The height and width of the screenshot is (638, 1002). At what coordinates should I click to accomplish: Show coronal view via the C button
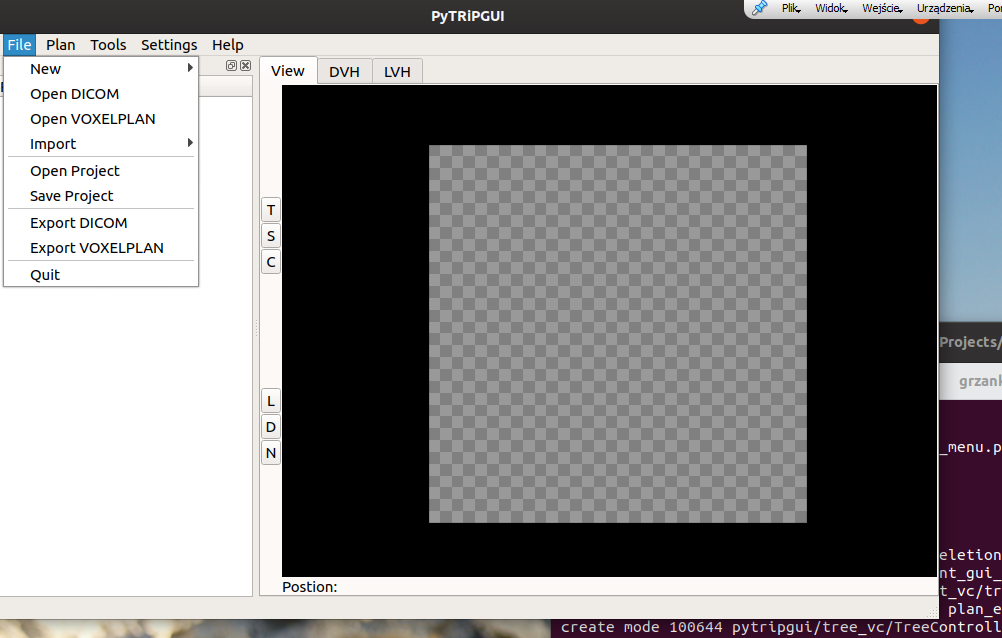[x=270, y=261]
